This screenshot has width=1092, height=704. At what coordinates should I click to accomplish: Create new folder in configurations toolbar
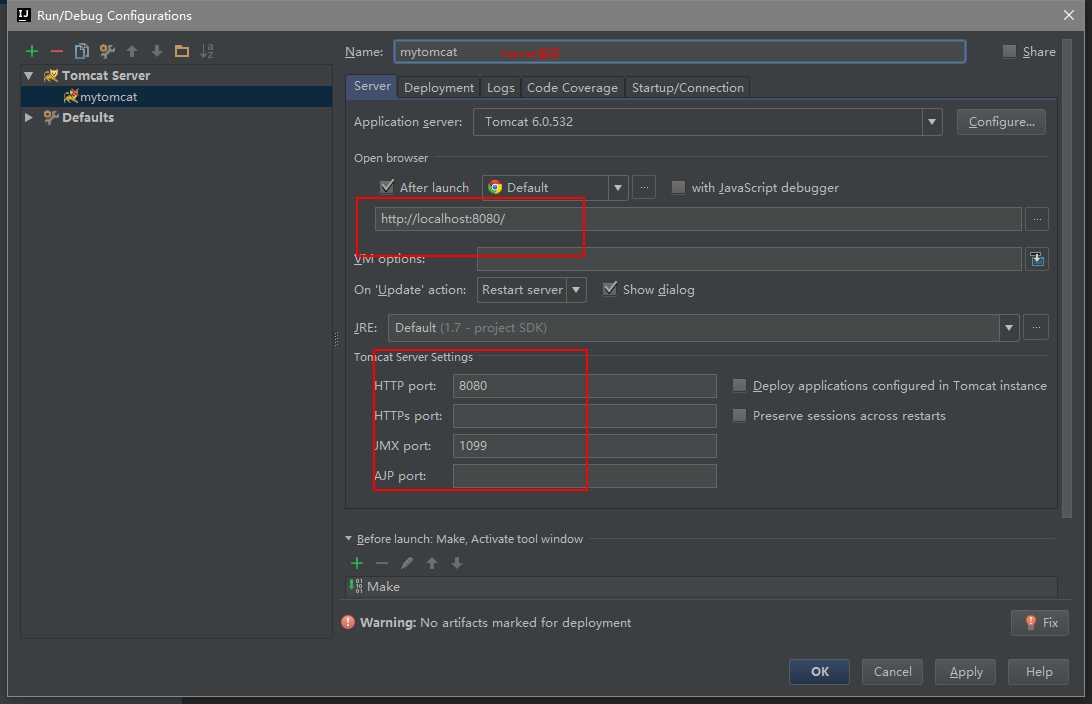coord(182,51)
